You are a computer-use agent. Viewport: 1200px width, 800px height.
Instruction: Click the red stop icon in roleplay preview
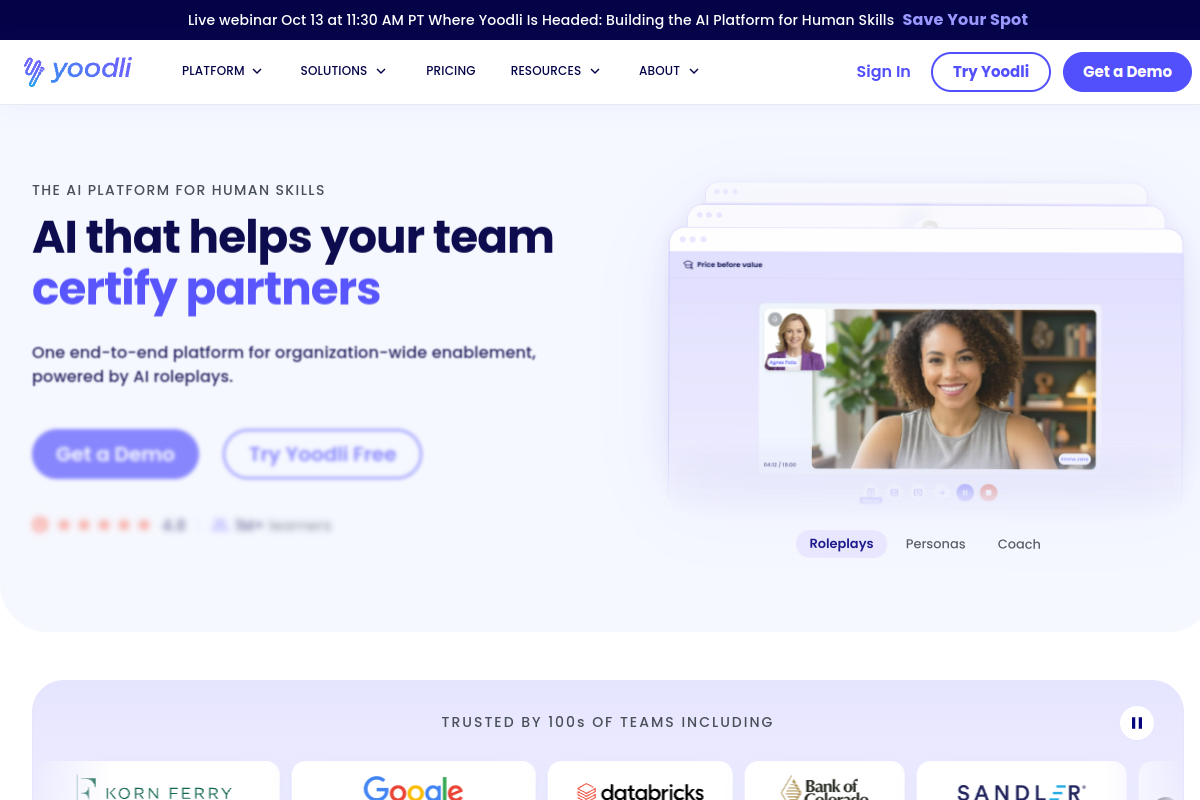pos(989,492)
